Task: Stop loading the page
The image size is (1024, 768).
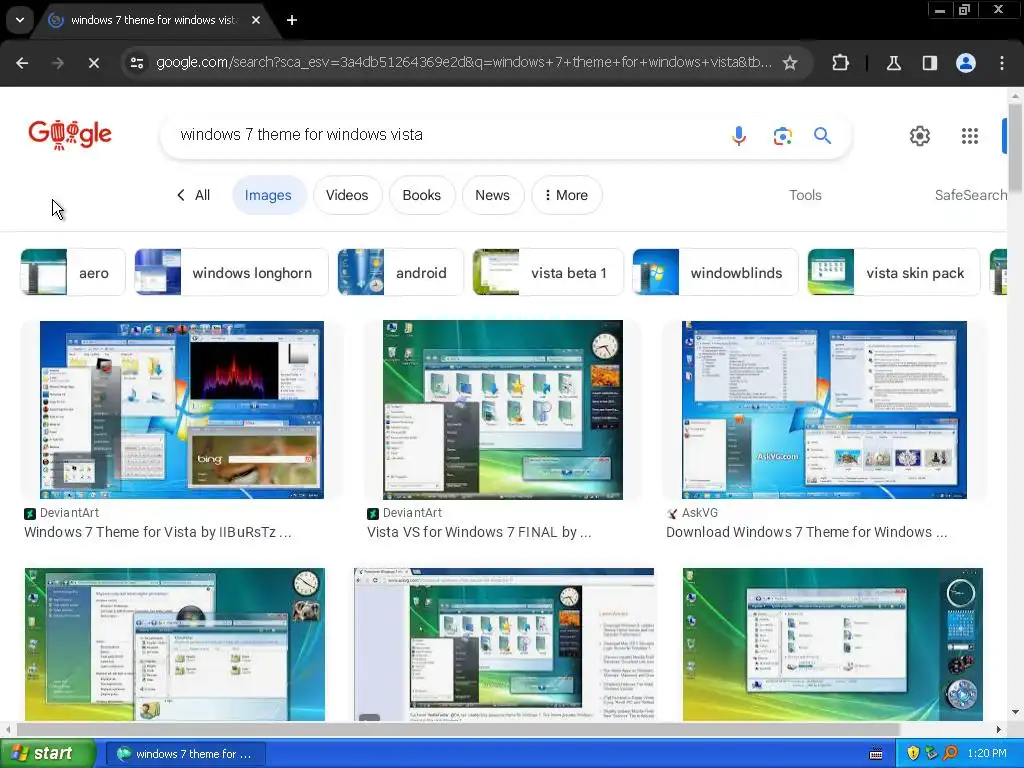Action: coord(93,63)
